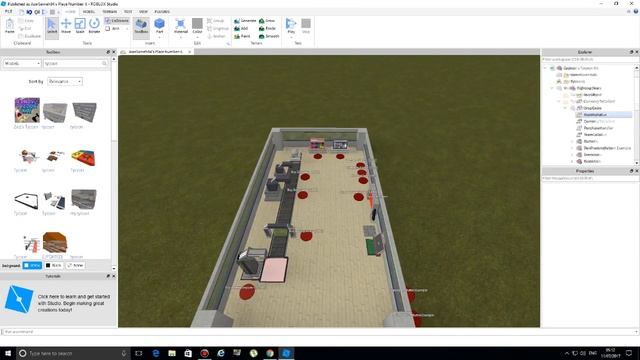
Task: Select the None background option
Action: (x=75, y=265)
